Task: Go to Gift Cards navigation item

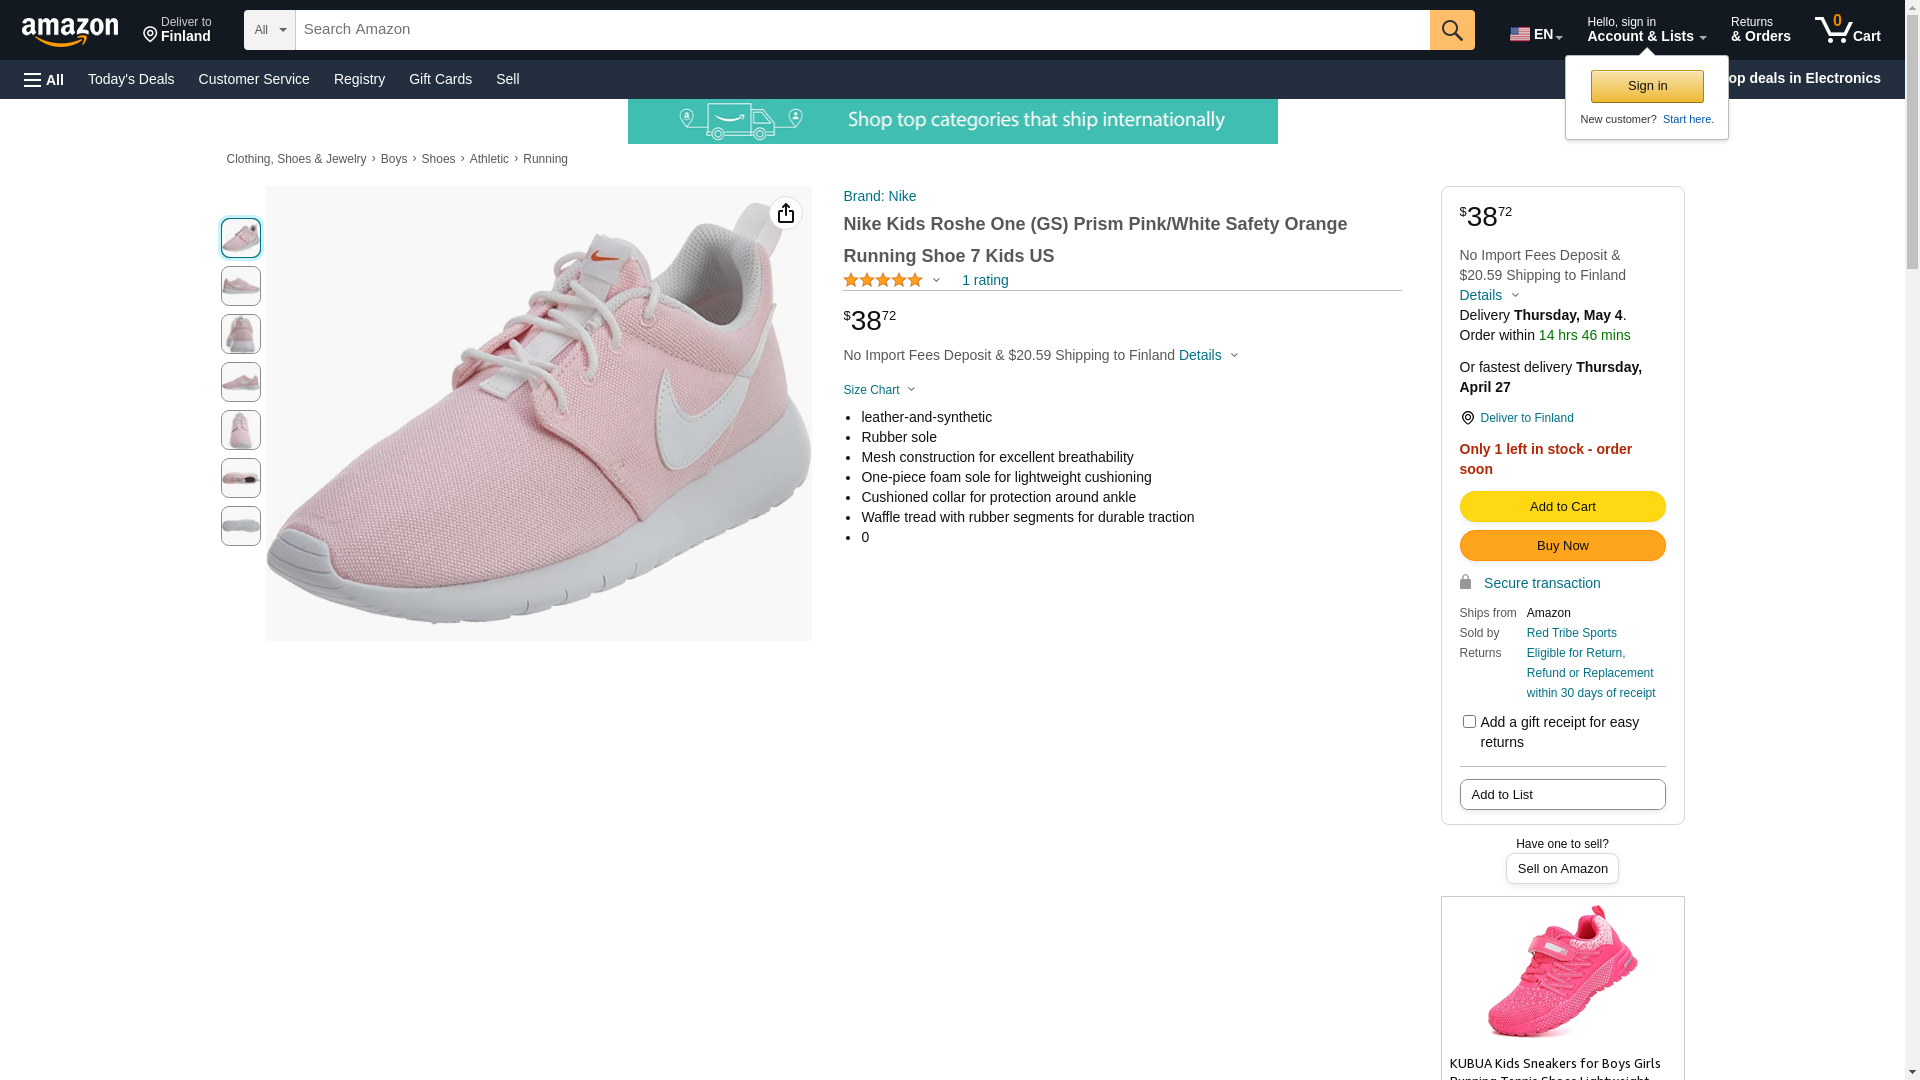Action: (440, 79)
